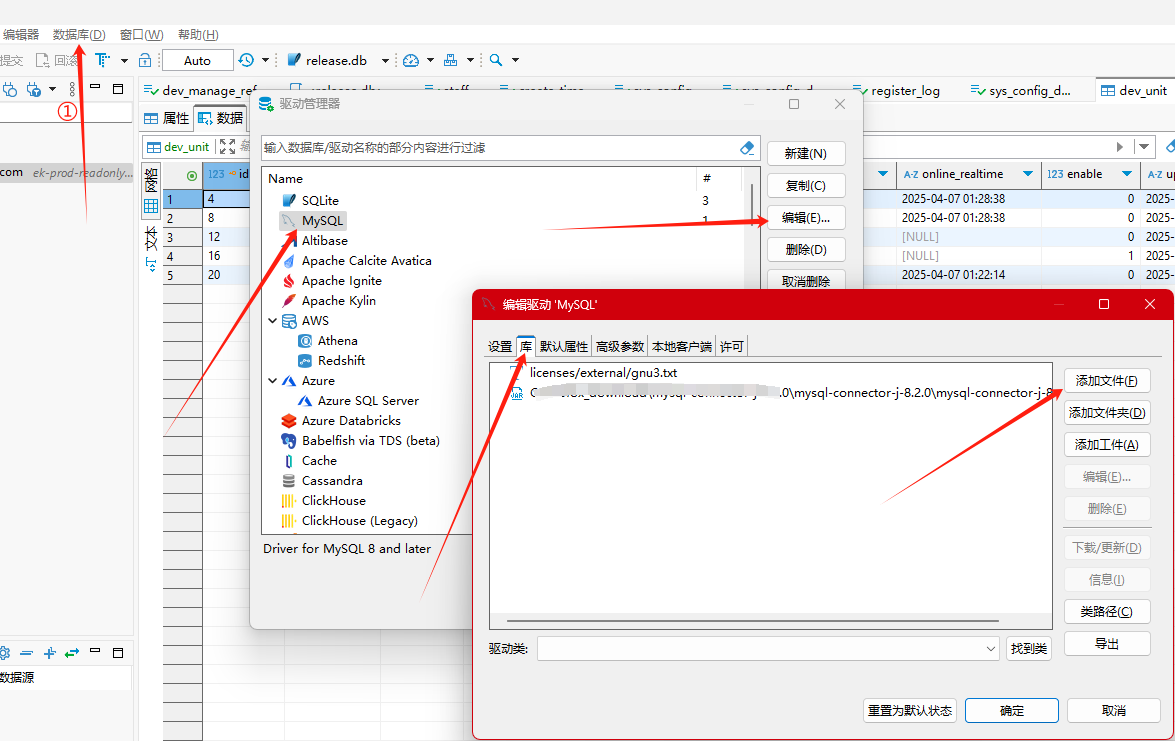Click the 添加工件(A) button
This screenshot has height=741, width=1175.
click(x=1107, y=445)
